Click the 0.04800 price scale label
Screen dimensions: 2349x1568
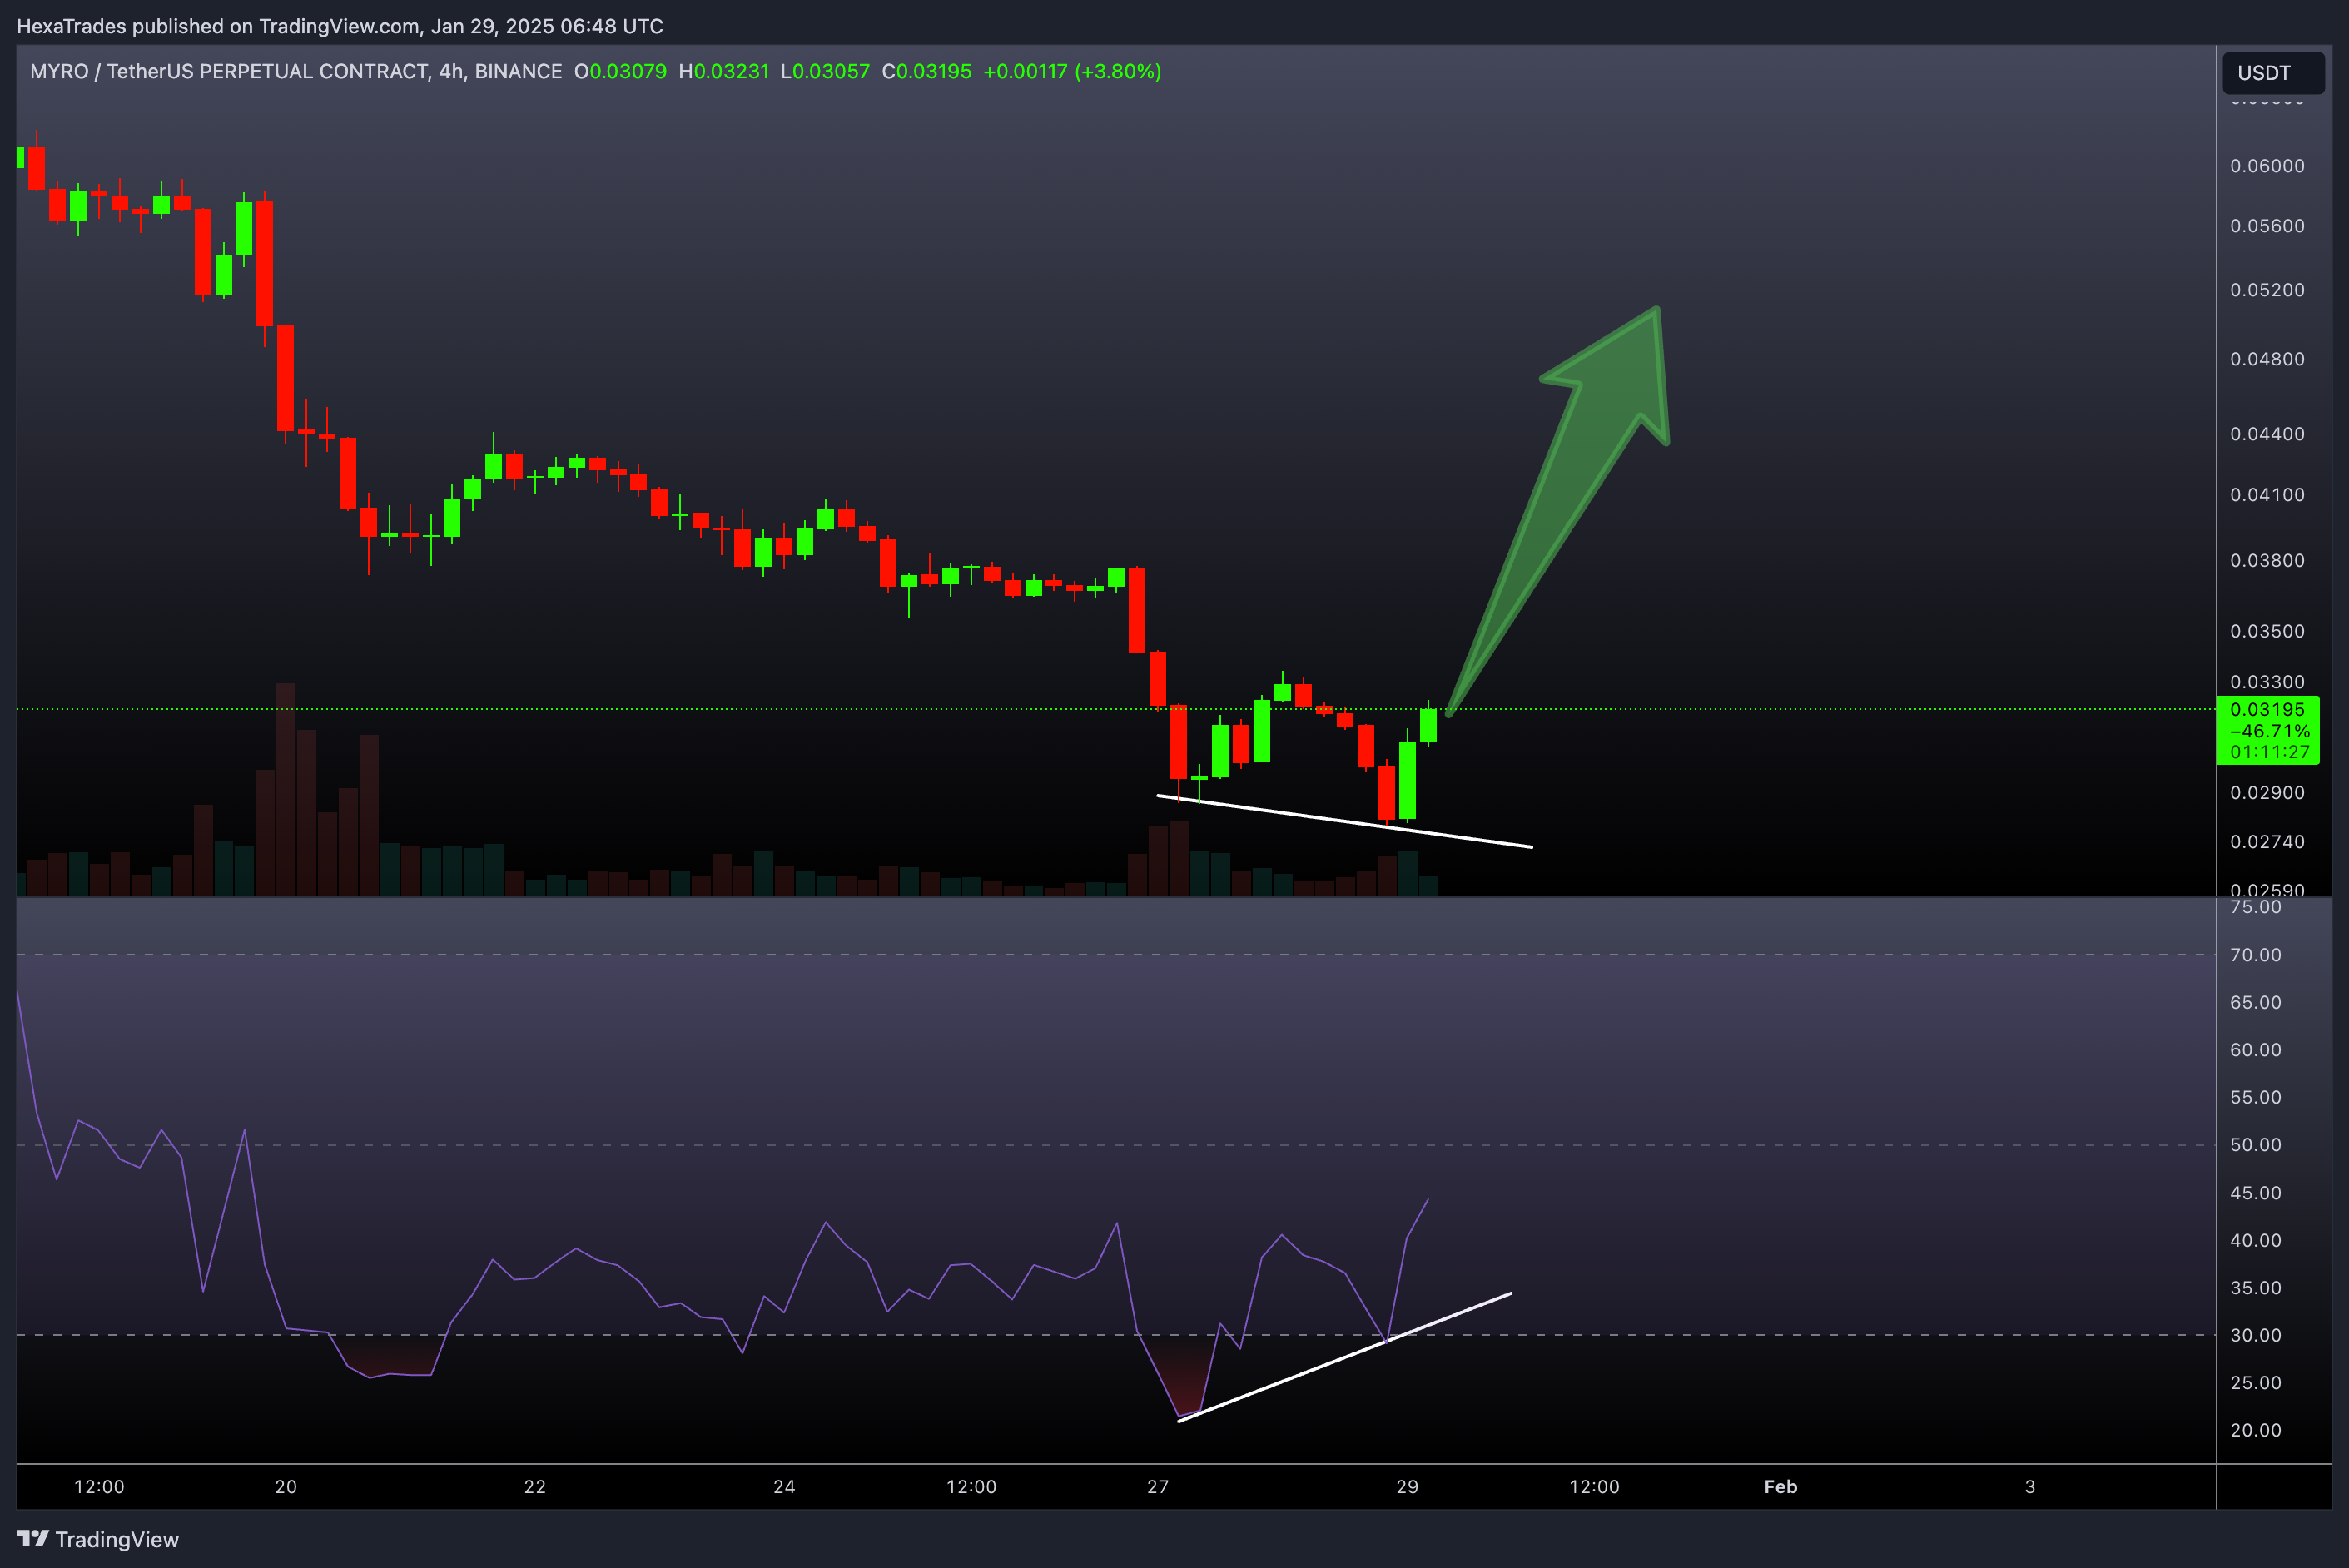[2267, 359]
